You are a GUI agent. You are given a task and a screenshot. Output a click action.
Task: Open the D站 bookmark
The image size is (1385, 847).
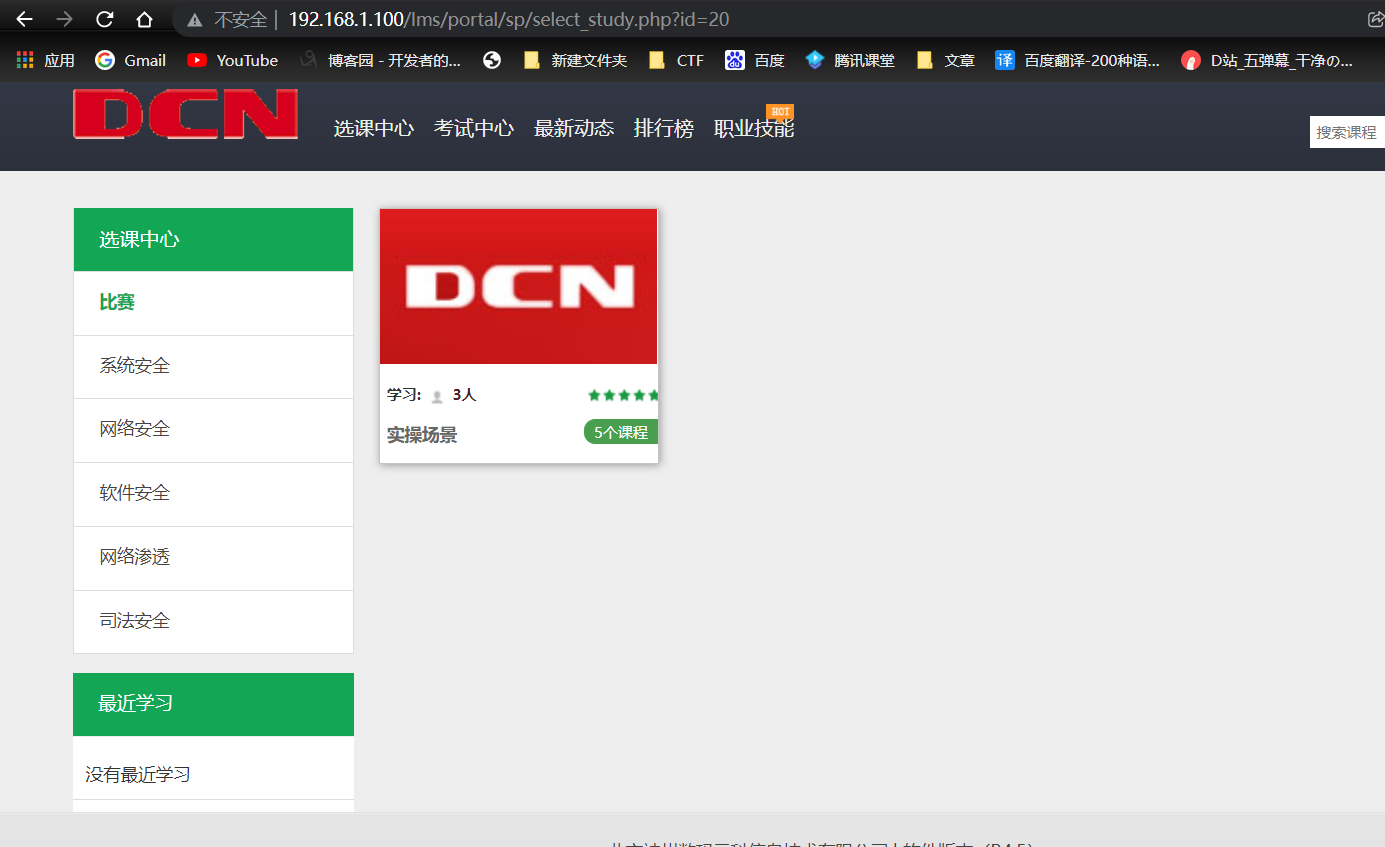(1267, 60)
